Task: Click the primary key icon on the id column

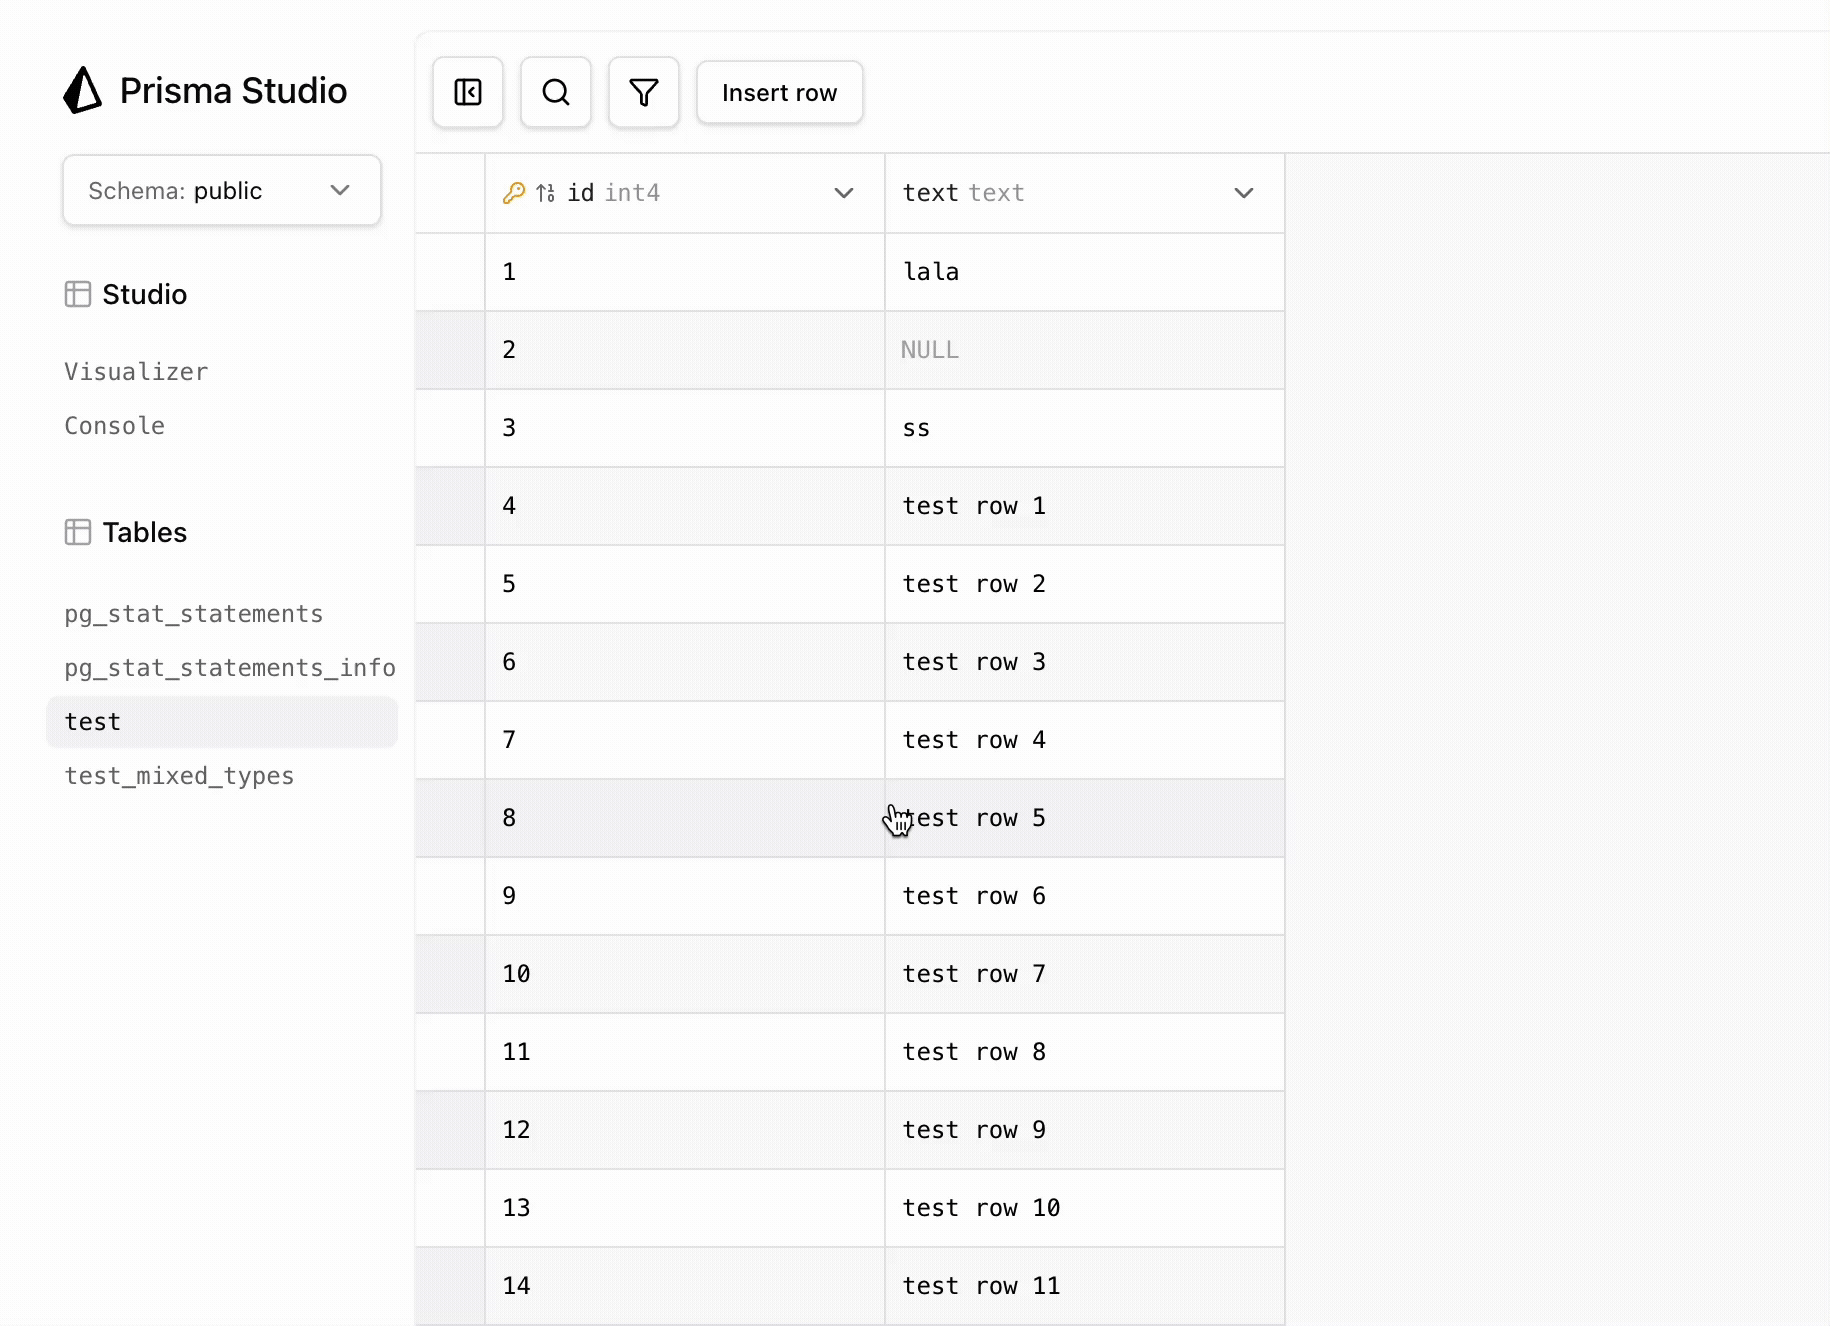Action: (x=514, y=193)
